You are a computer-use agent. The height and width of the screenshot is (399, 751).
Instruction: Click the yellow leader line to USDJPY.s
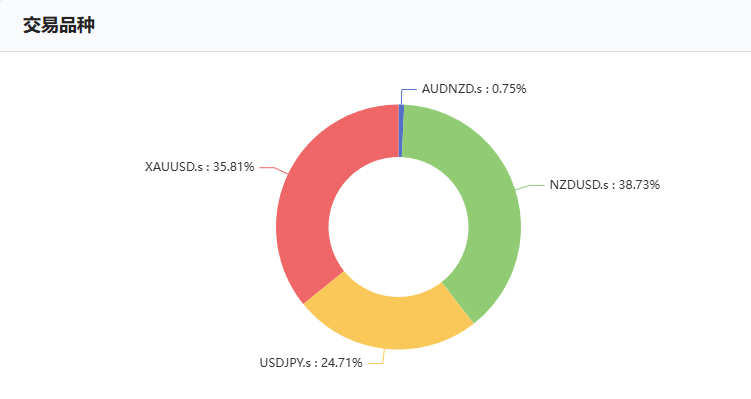tap(376, 359)
